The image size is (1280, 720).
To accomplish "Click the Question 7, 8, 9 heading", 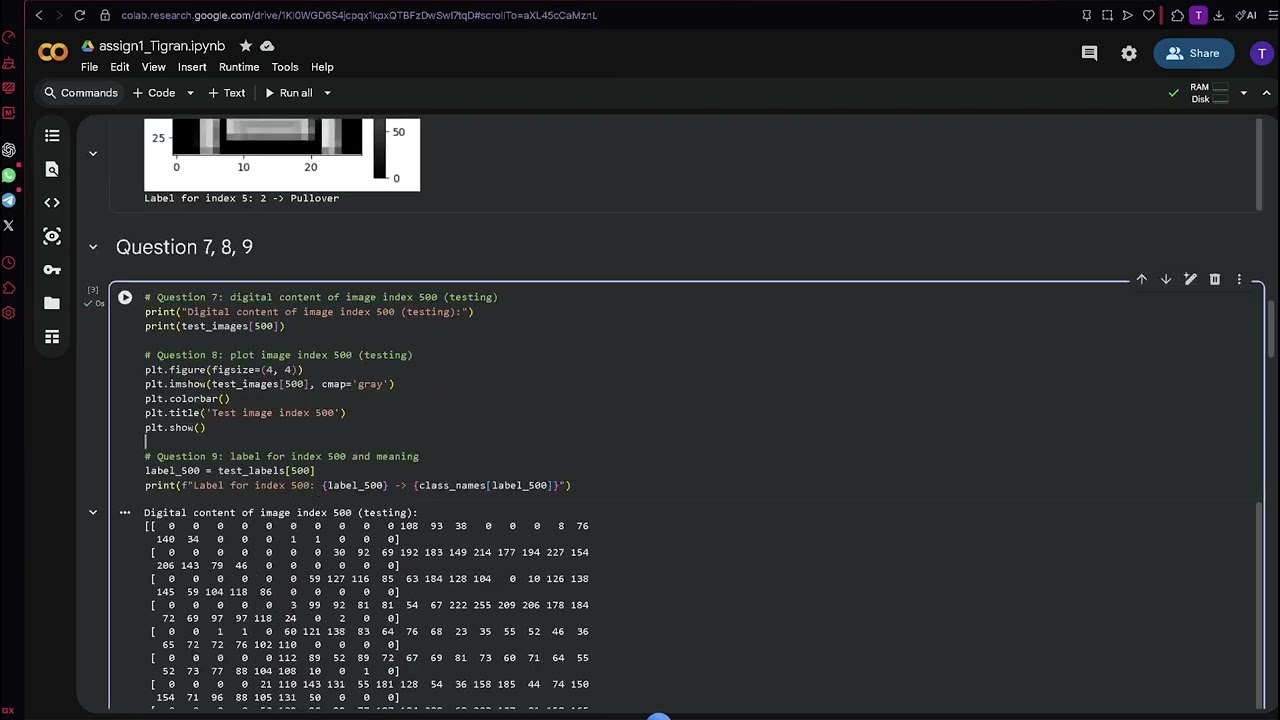I will 184,247.
